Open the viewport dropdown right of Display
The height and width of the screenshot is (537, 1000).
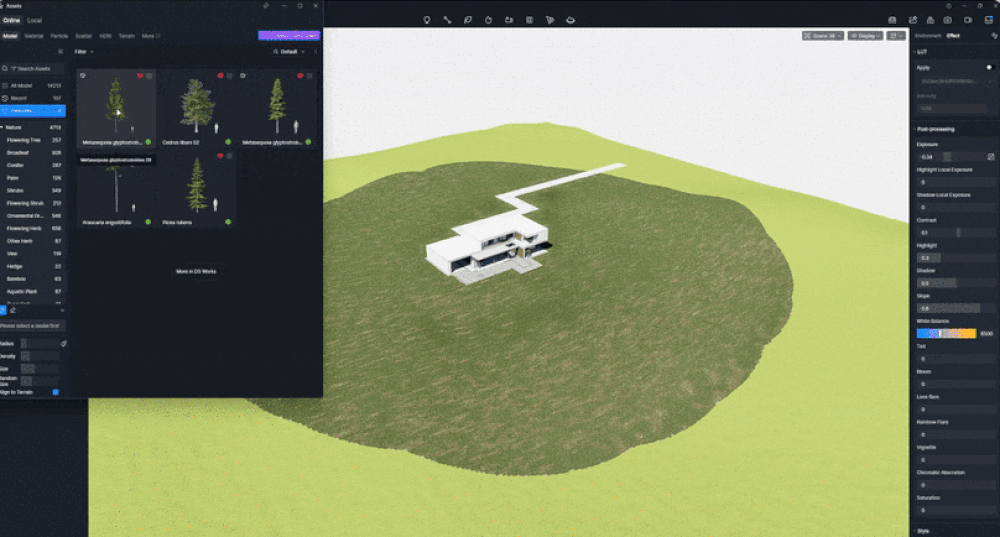896,36
